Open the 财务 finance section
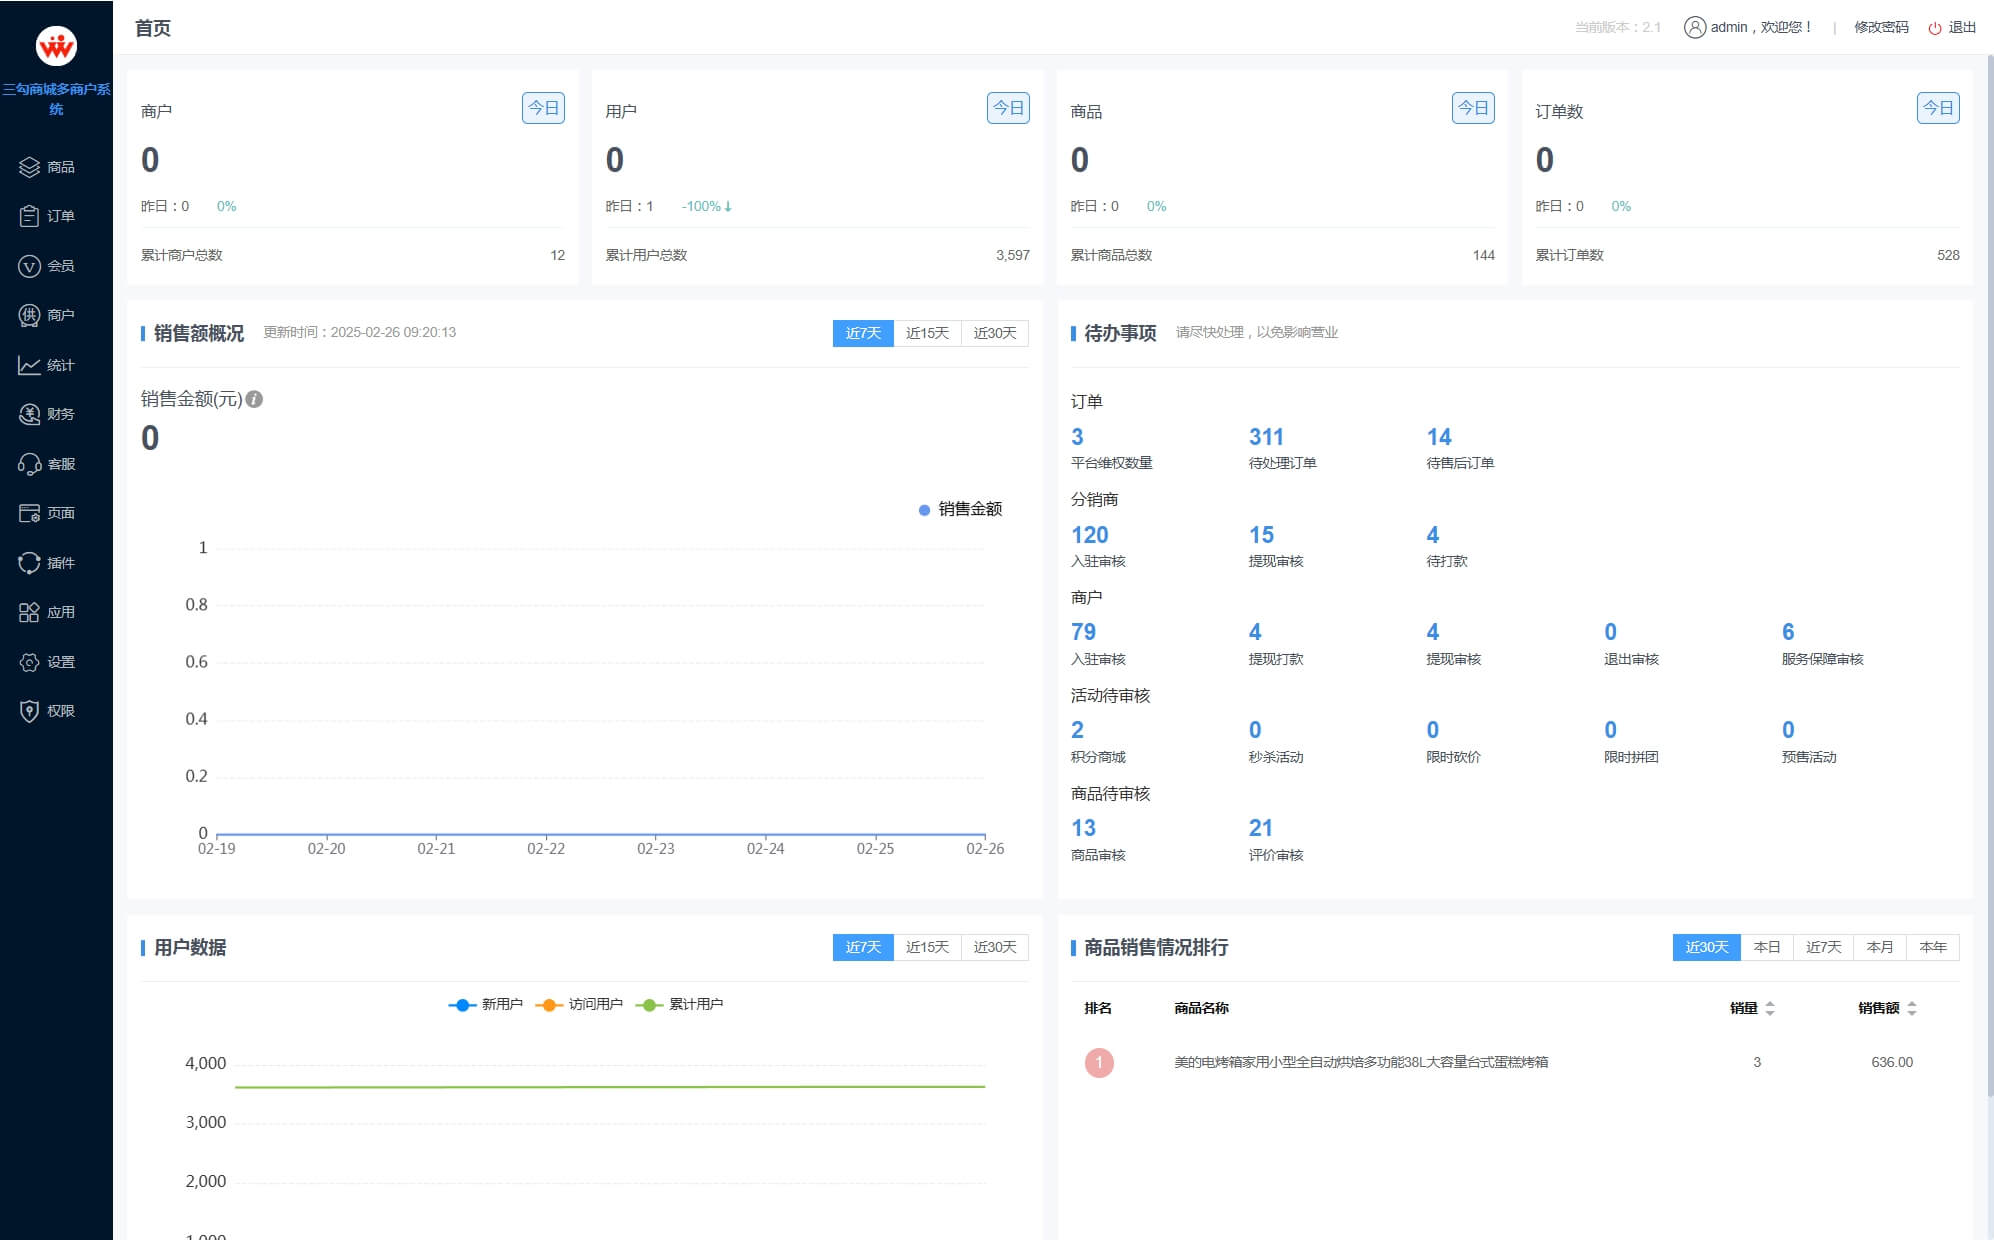The width and height of the screenshot is (1994, 1240). [x=57, y=414]
